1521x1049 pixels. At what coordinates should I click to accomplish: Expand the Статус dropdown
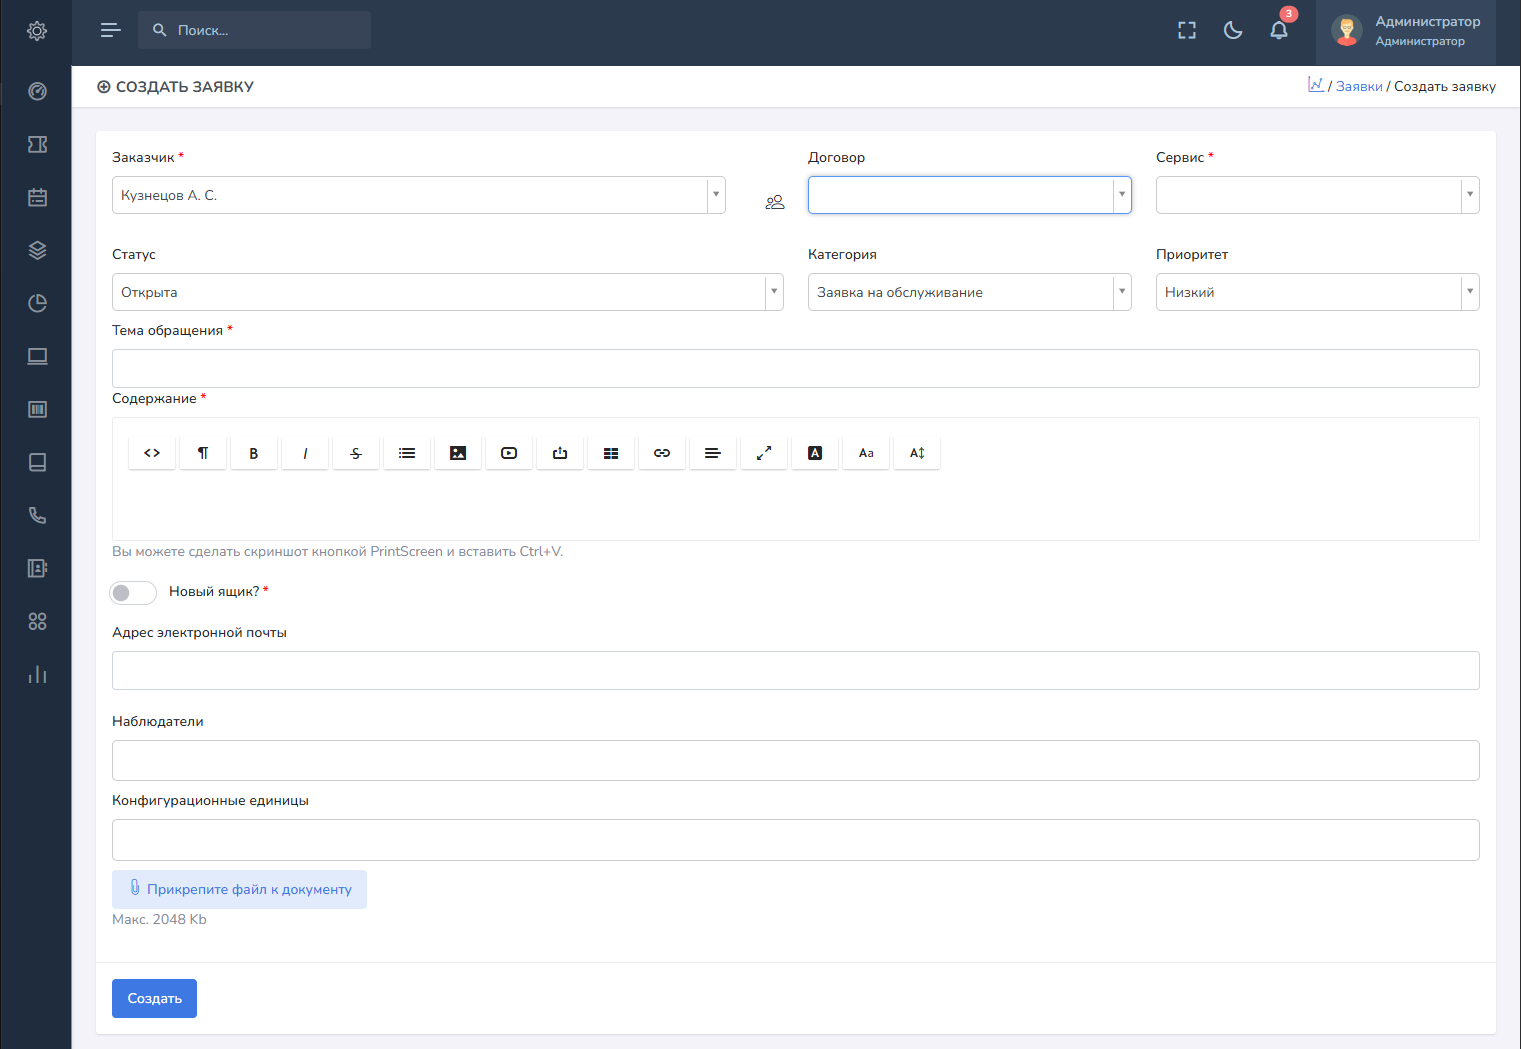[x=447, y=292]
